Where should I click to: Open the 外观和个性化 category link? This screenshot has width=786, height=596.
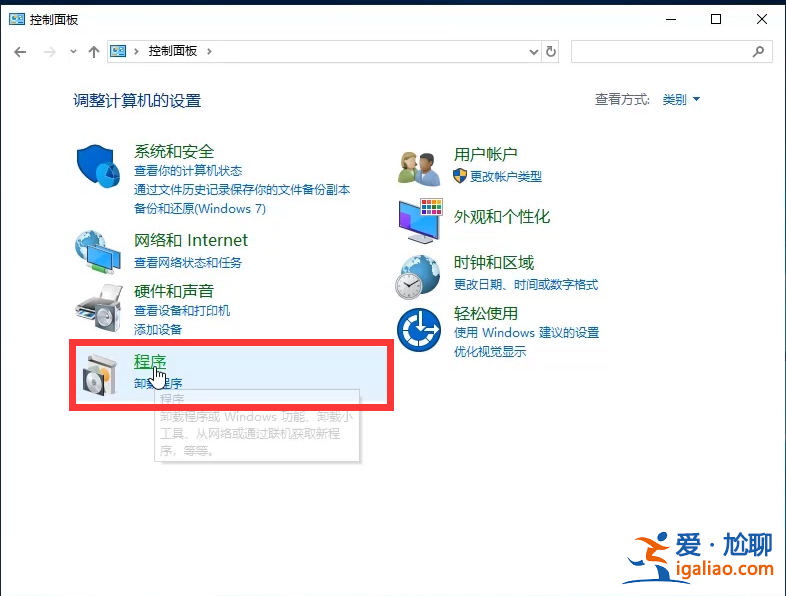tap(501, 216)
